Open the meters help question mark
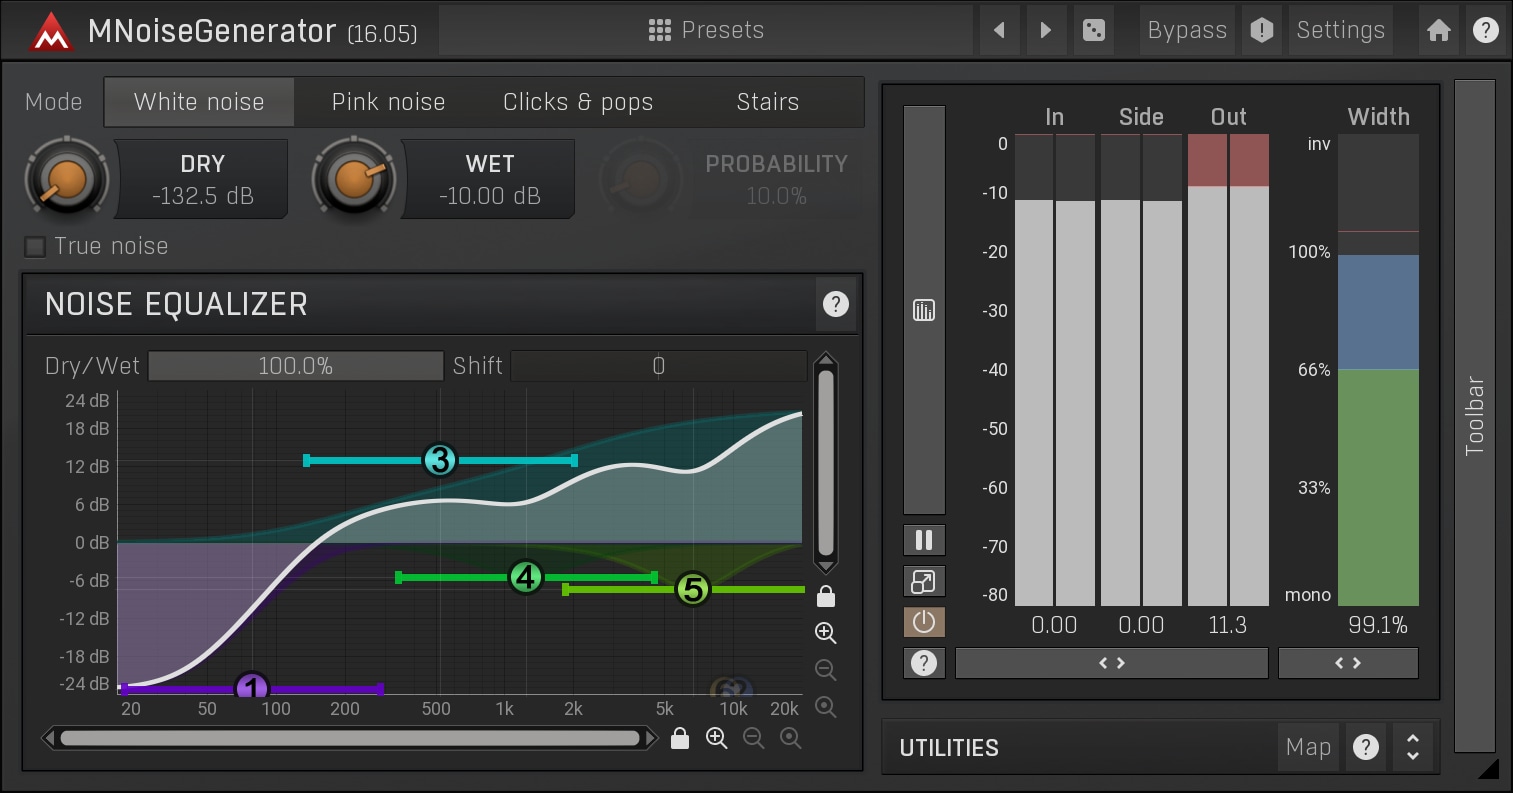 point(924,663)
